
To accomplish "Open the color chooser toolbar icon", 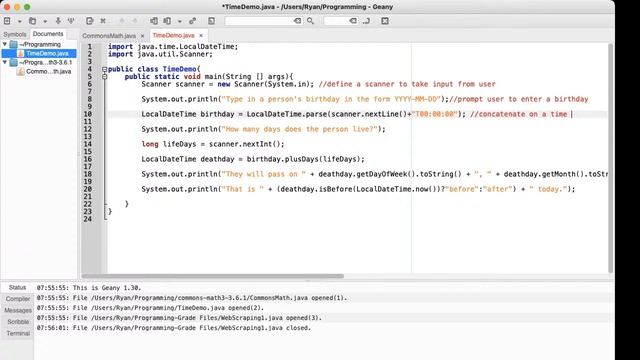I will coord(211,21).
